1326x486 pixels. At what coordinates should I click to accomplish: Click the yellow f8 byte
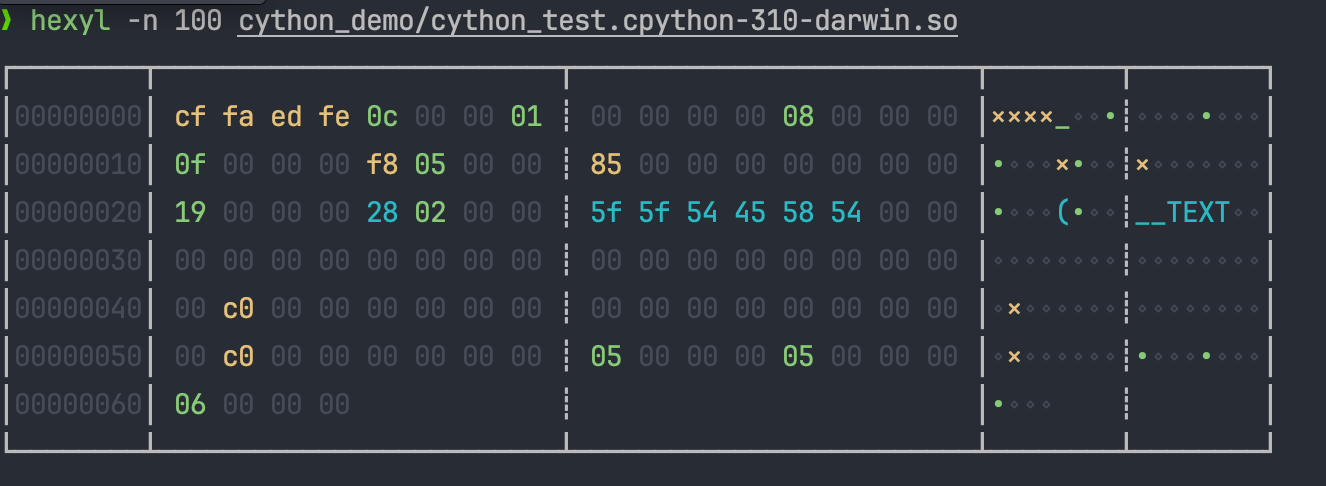pos(382,165)
